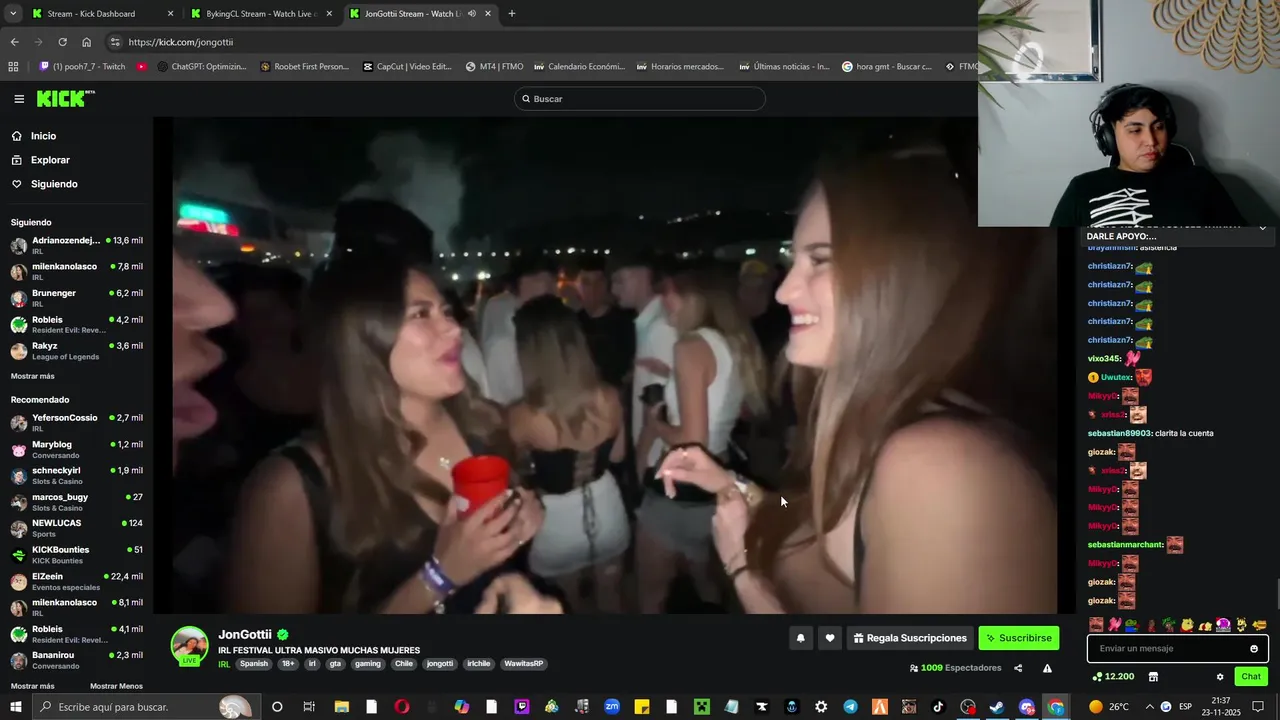
Task: Open the emoji picker in chat input
Action: coord(1254,649)
